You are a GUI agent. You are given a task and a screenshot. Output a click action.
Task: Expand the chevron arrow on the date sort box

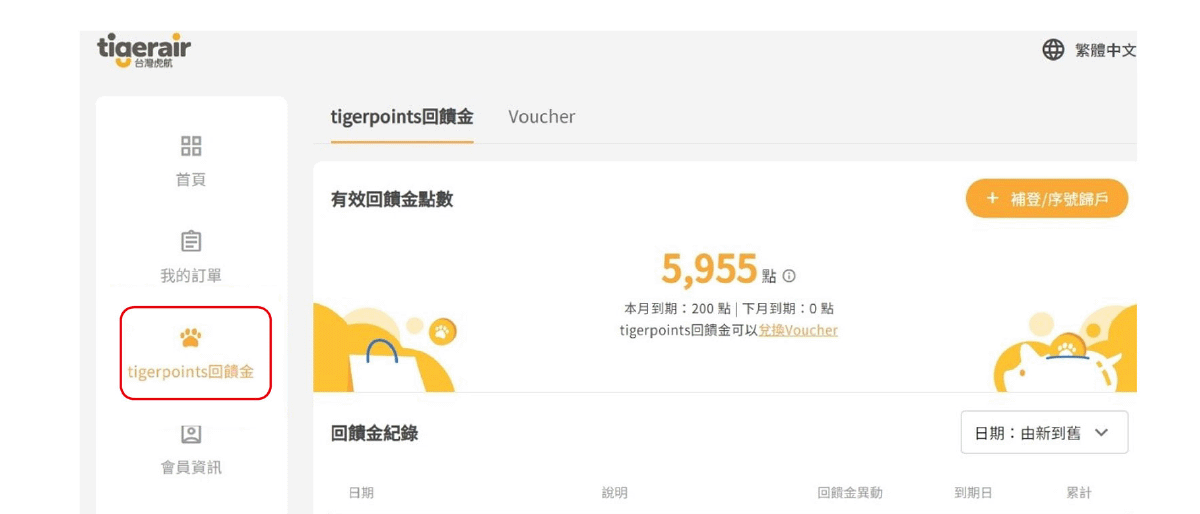1102,433
